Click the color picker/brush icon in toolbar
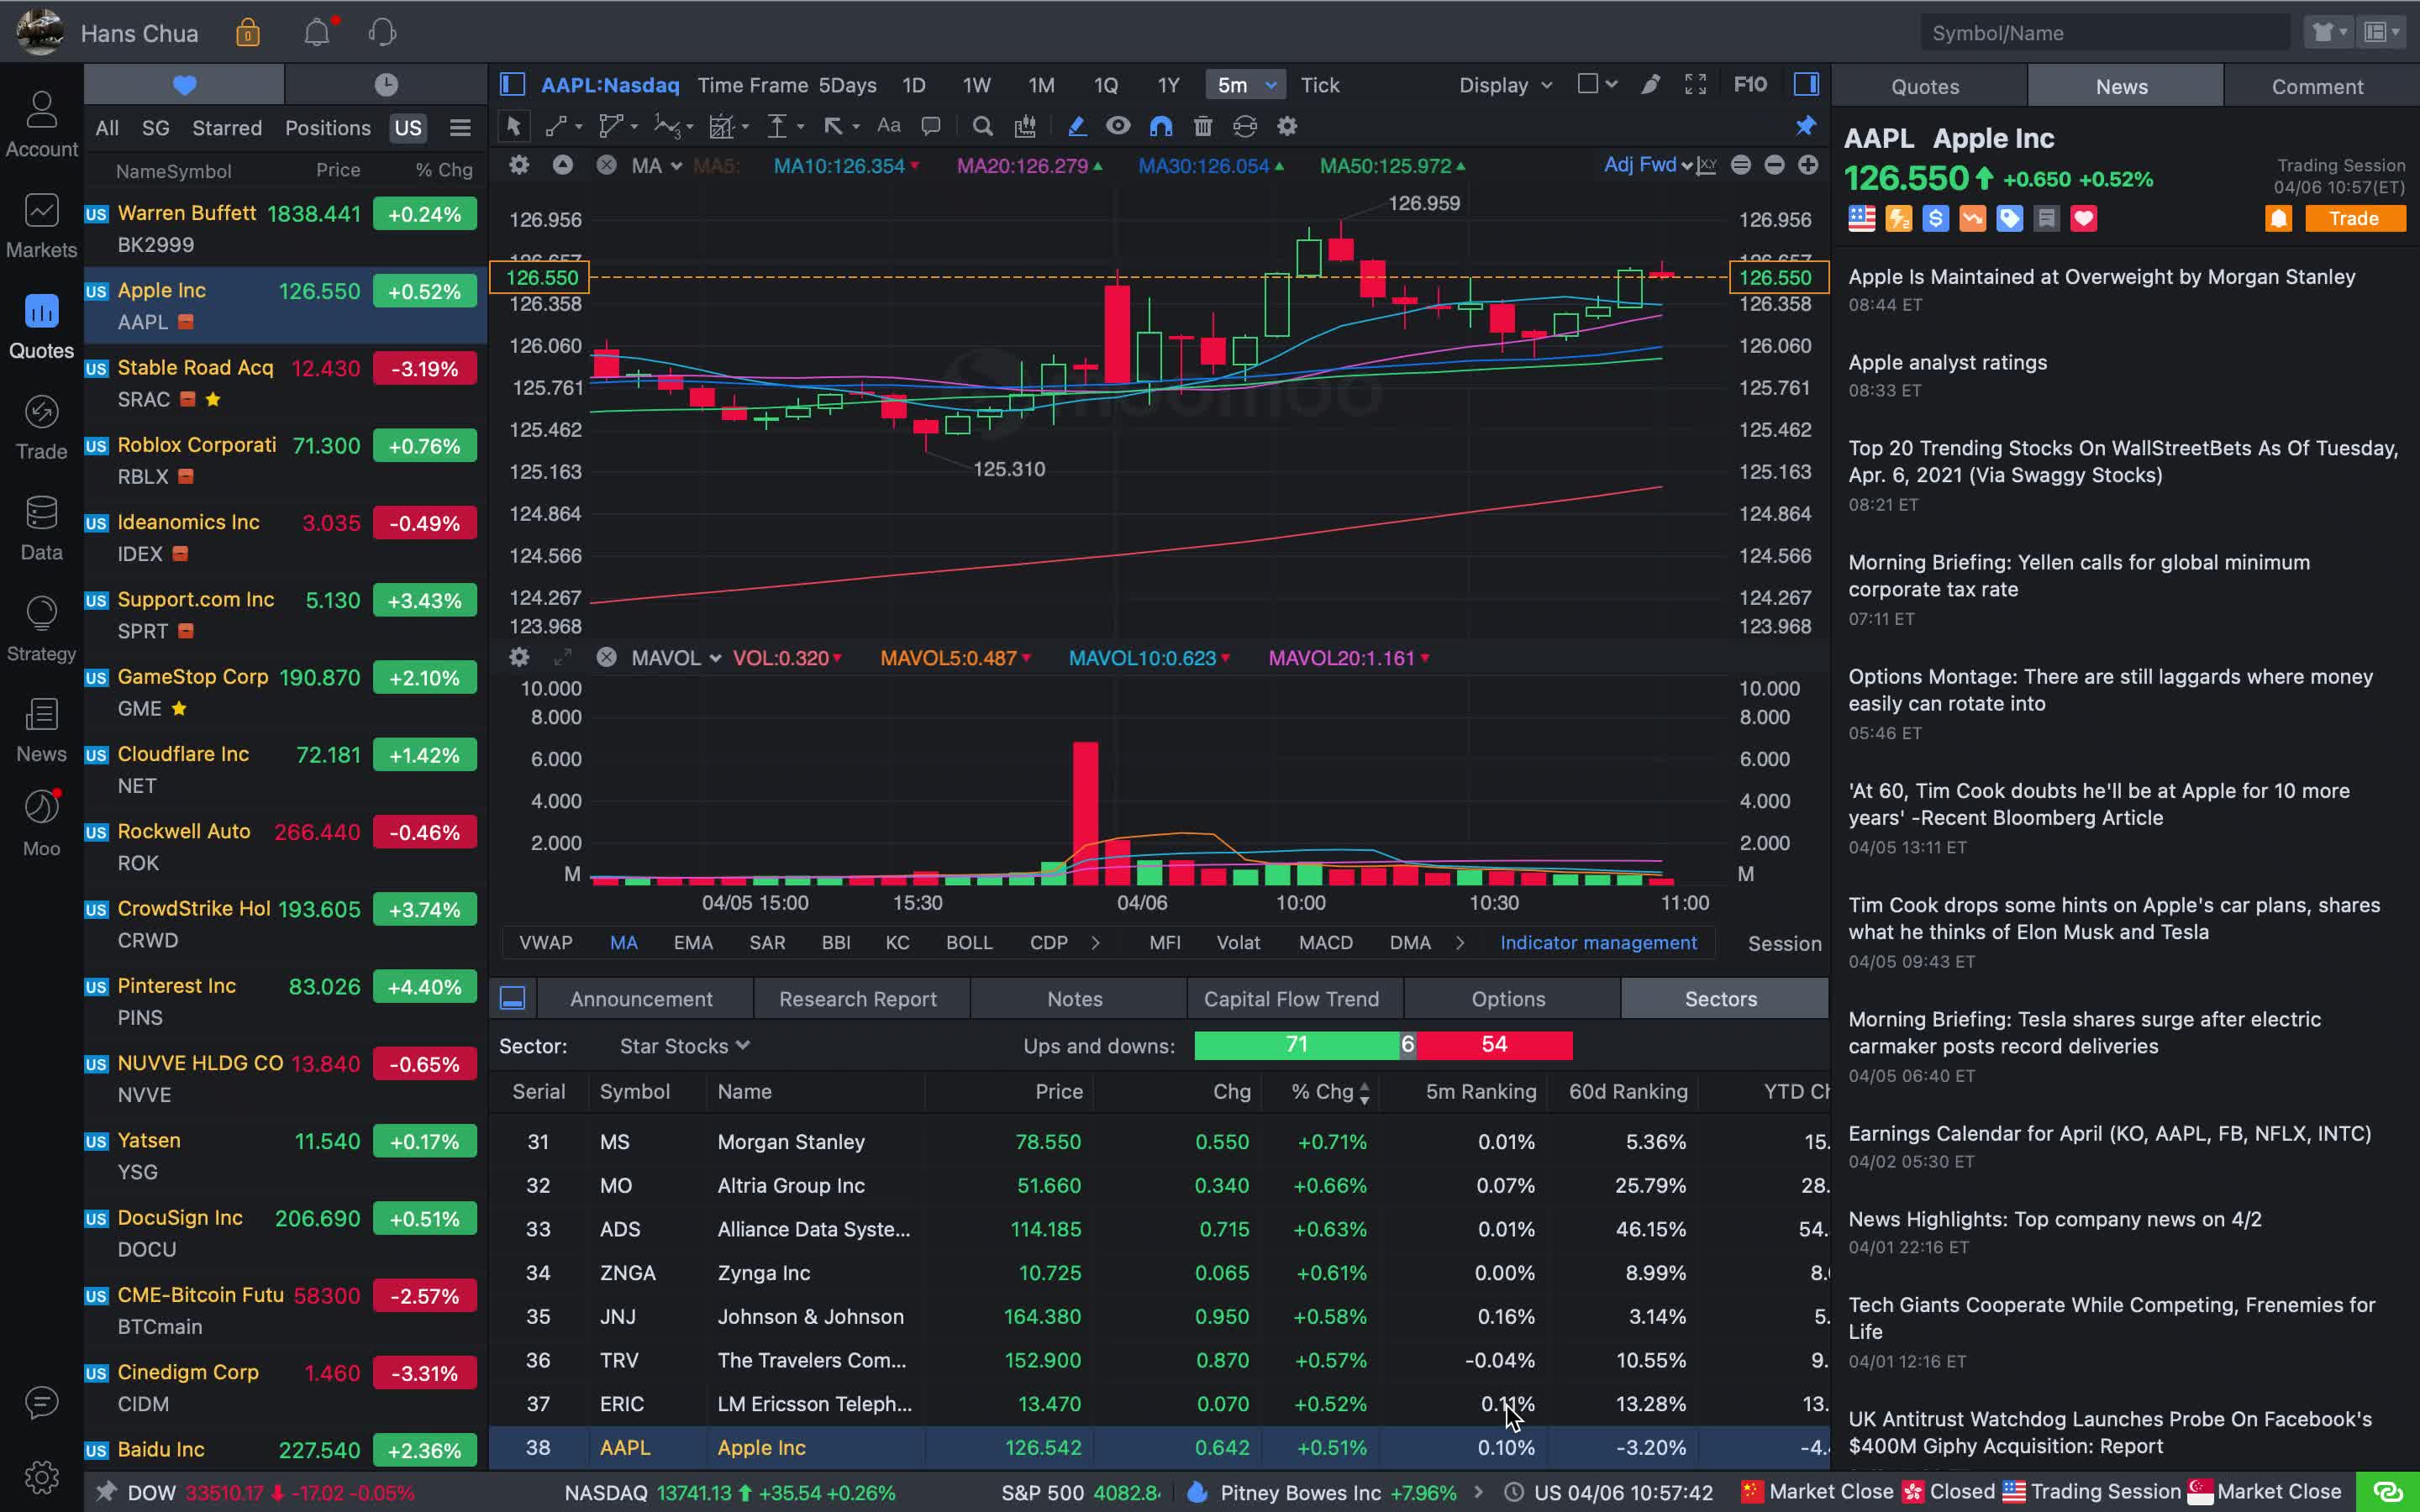Screen dimensions: 2420x1512 click(1075, 125)
